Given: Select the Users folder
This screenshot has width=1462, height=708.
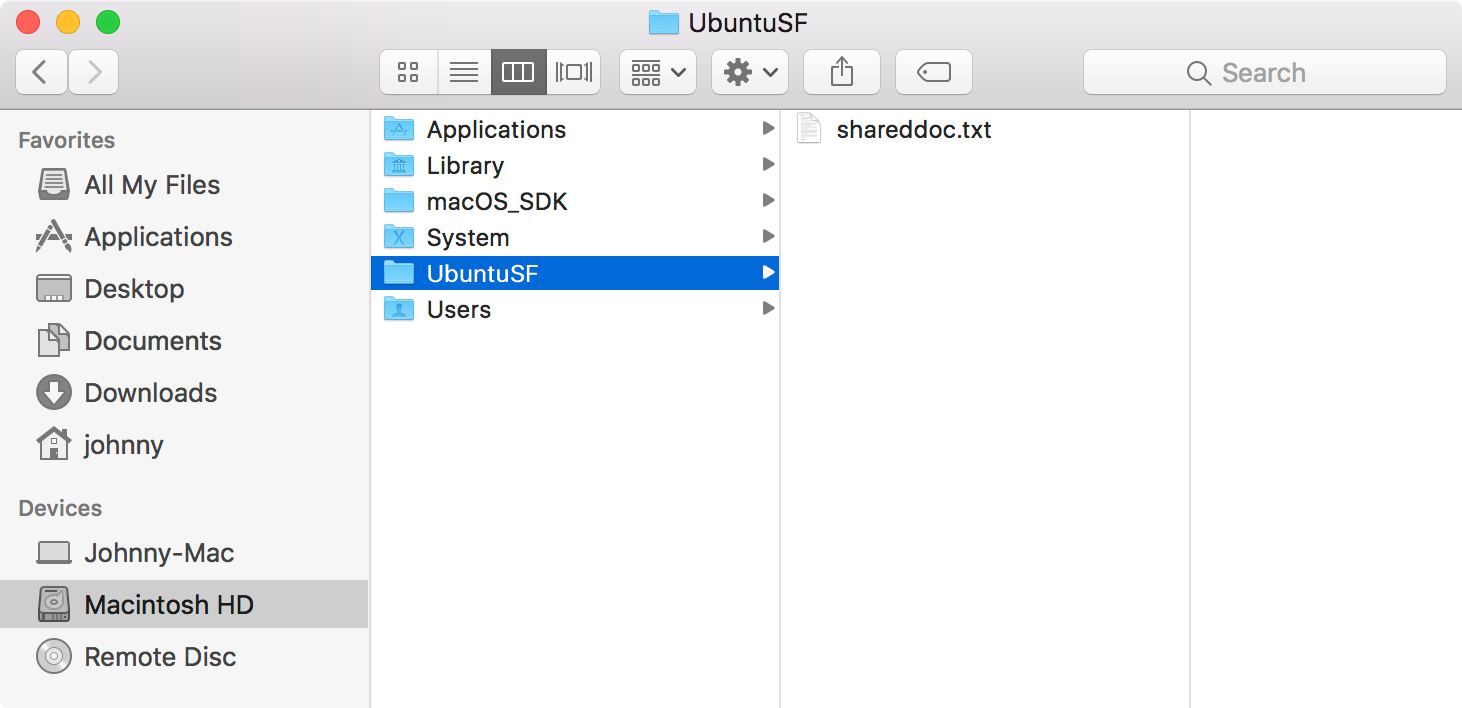Looking at the screenshot, I should point(574,309).
